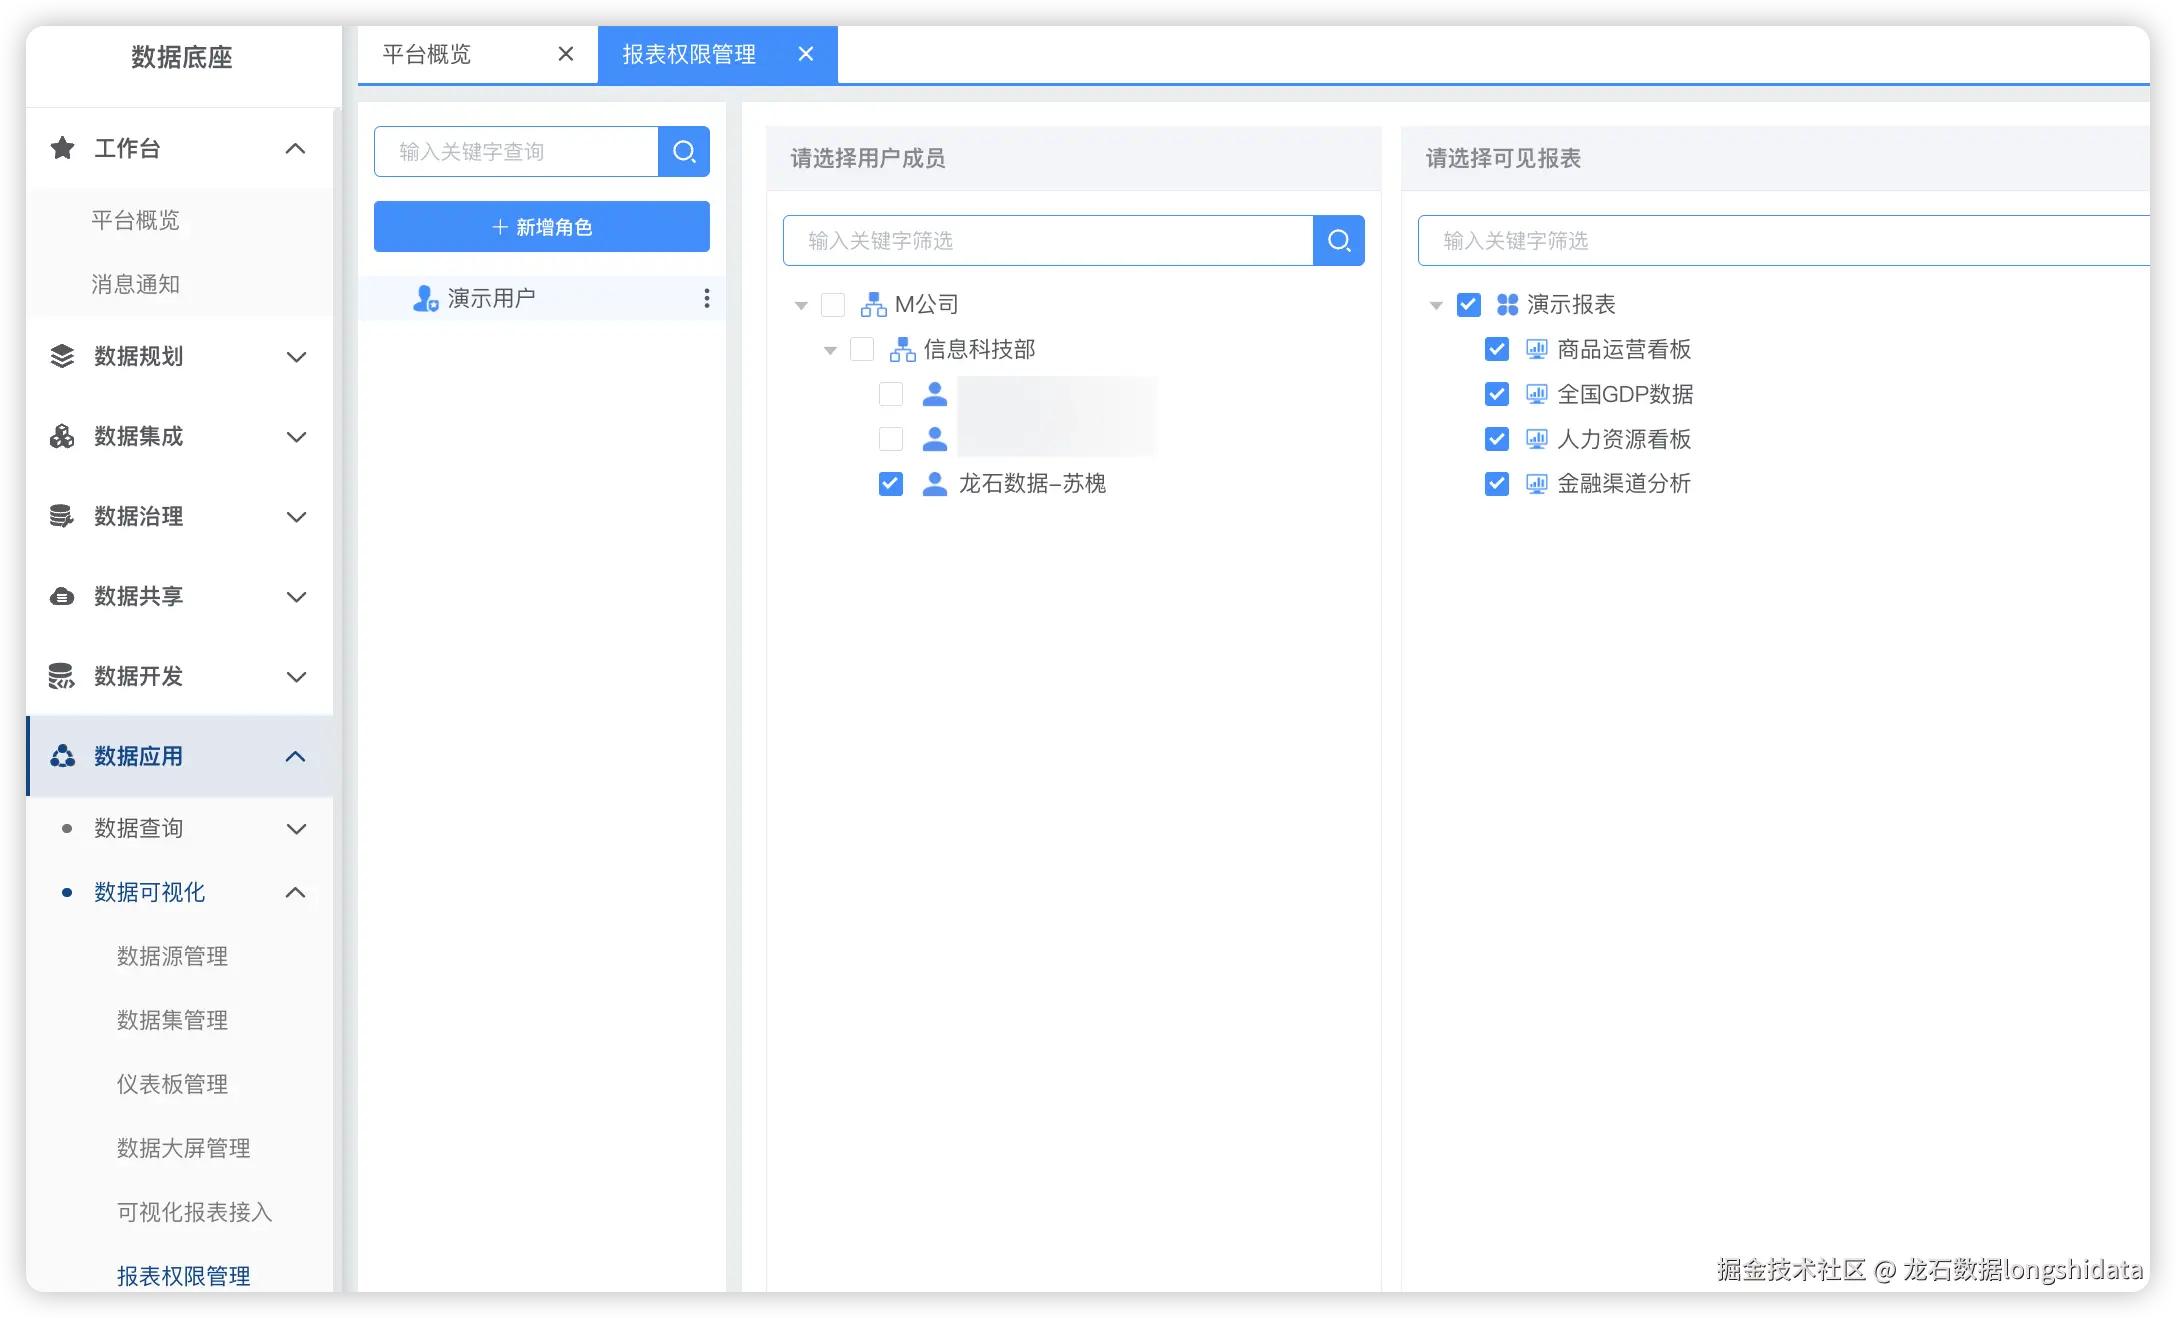Screen dimensions: 2176x1318
Task: Check the M公司 organization checkbox
Action: click(x=832, y=304)
